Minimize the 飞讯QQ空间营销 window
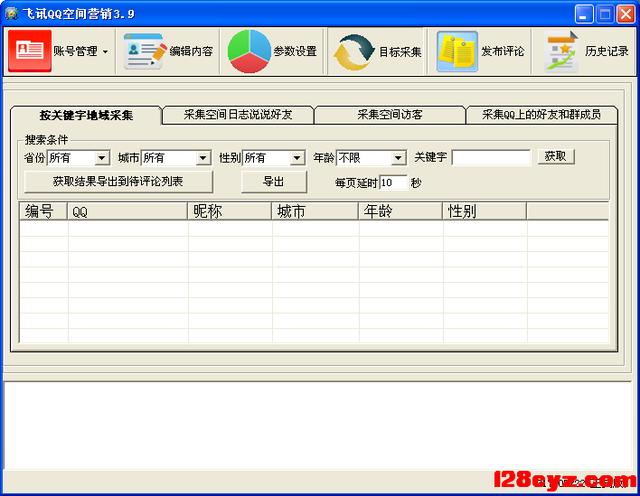 tap(584, 15)
